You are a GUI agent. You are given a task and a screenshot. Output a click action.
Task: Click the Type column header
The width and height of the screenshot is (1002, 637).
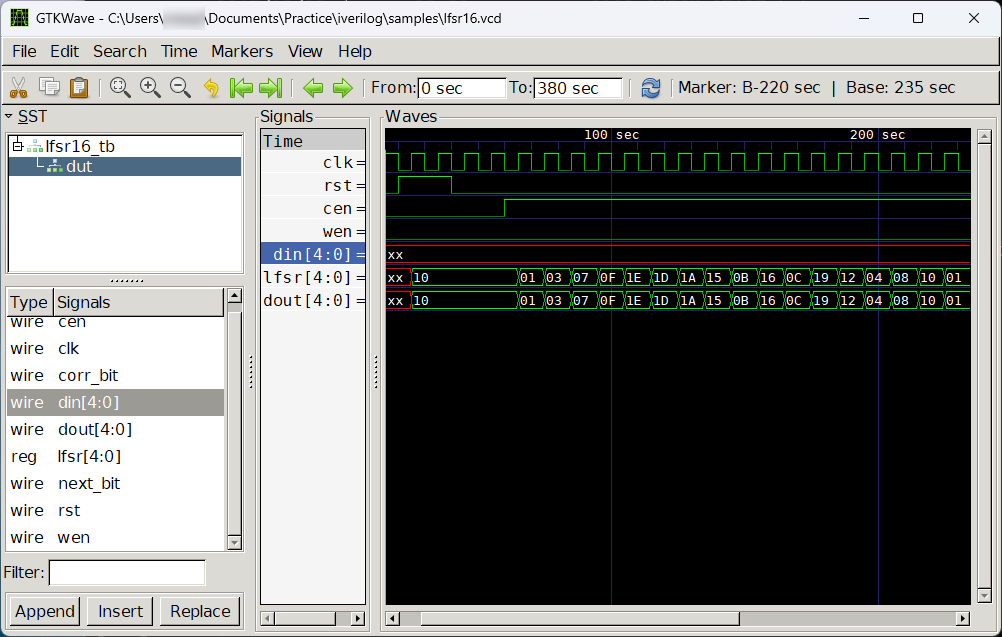pos(29,302)
